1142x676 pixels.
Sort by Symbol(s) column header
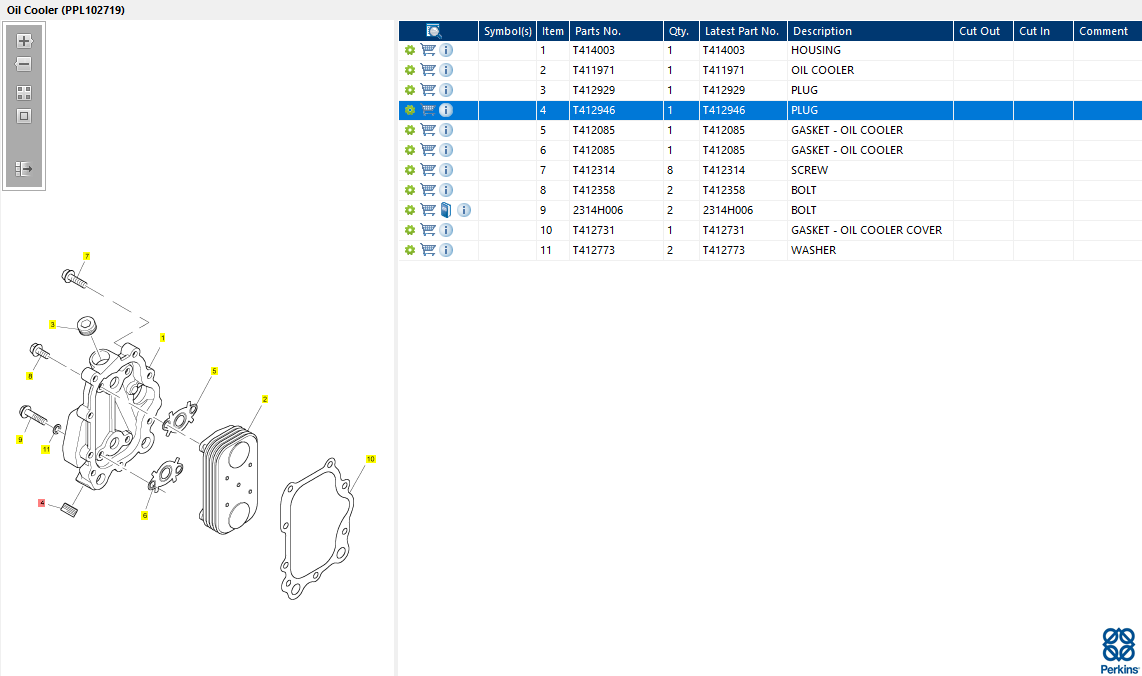508,31
